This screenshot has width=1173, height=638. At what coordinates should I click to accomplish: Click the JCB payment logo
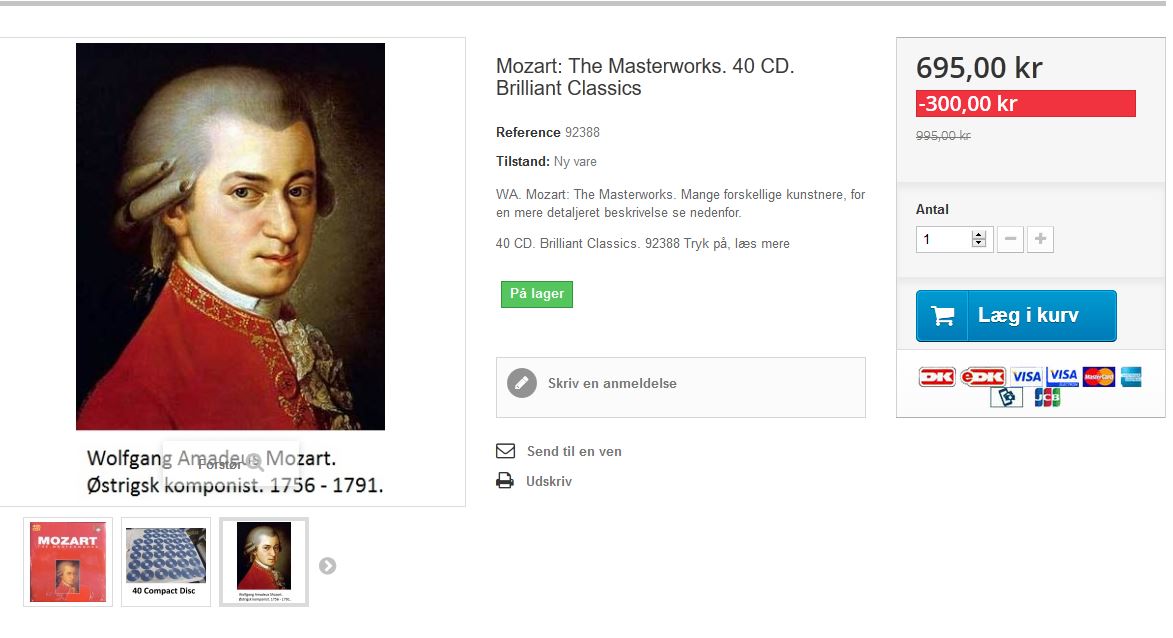coord(1047,397)
